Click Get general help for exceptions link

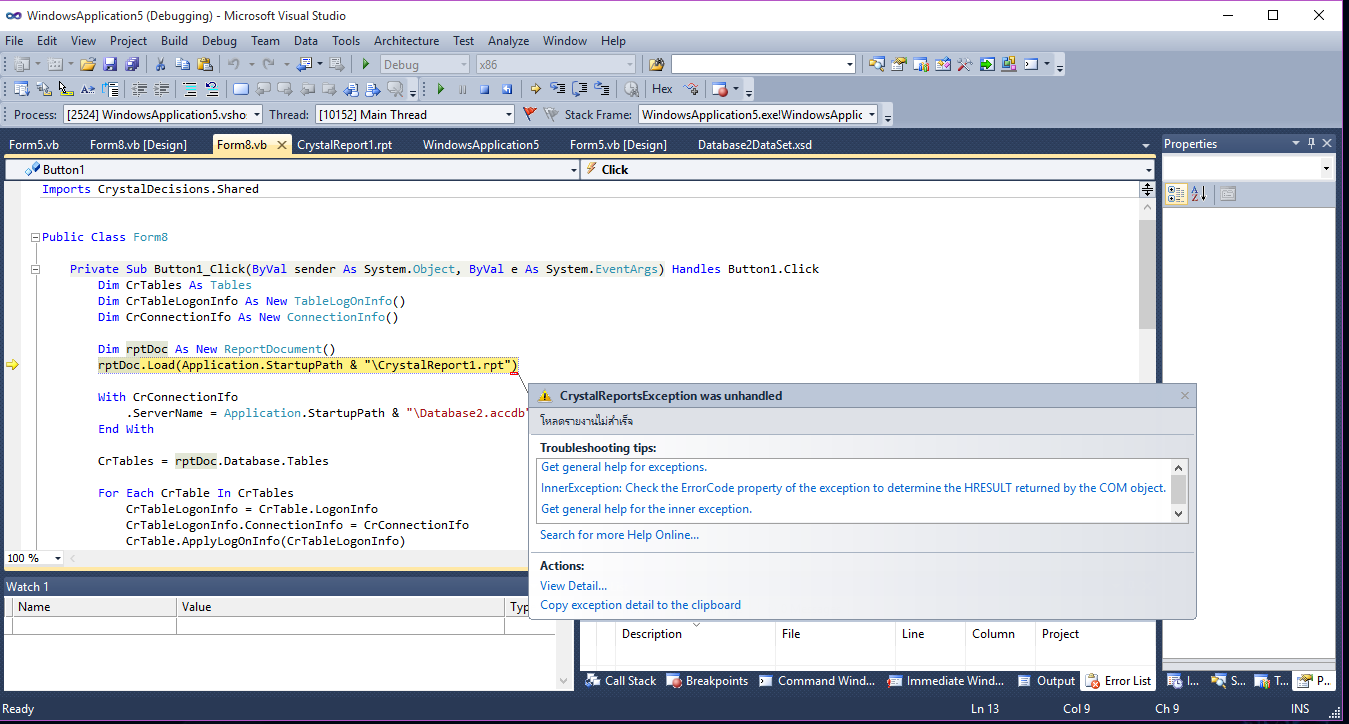point(624,467)
